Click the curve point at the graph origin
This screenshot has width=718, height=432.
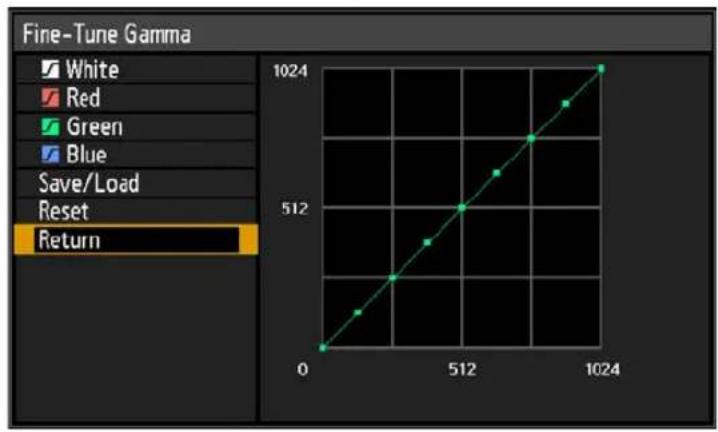[323, 348]
